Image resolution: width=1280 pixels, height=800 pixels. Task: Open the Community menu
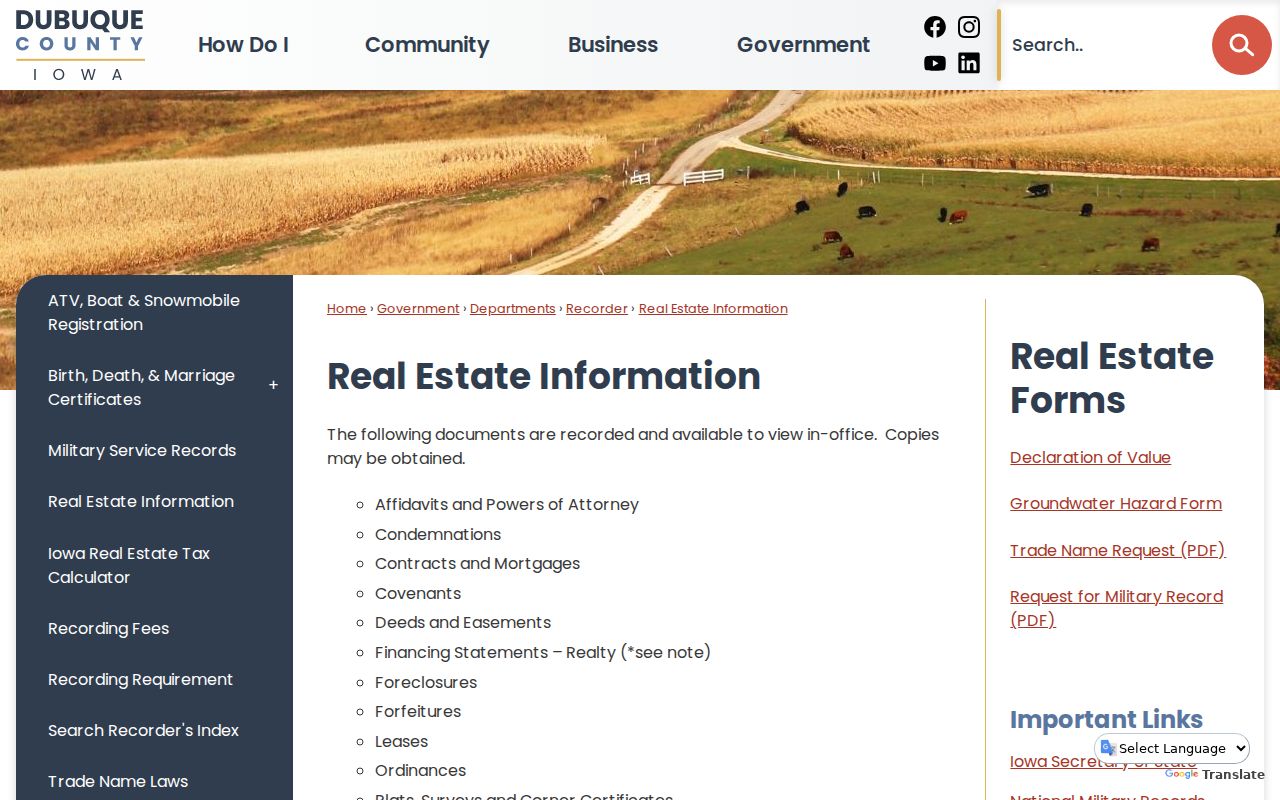[x=427, y=45]
